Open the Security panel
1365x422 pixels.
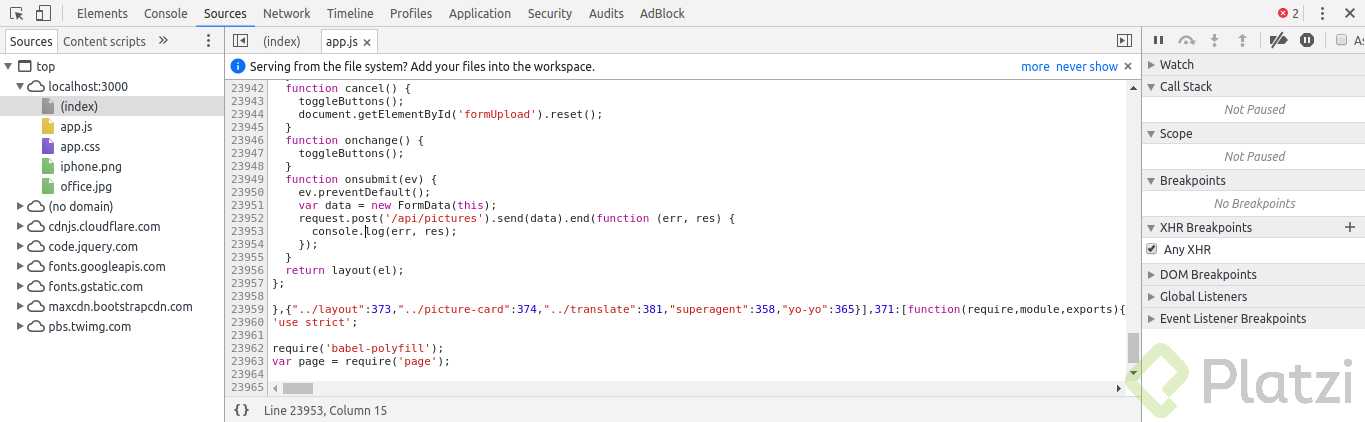[550, 13]
